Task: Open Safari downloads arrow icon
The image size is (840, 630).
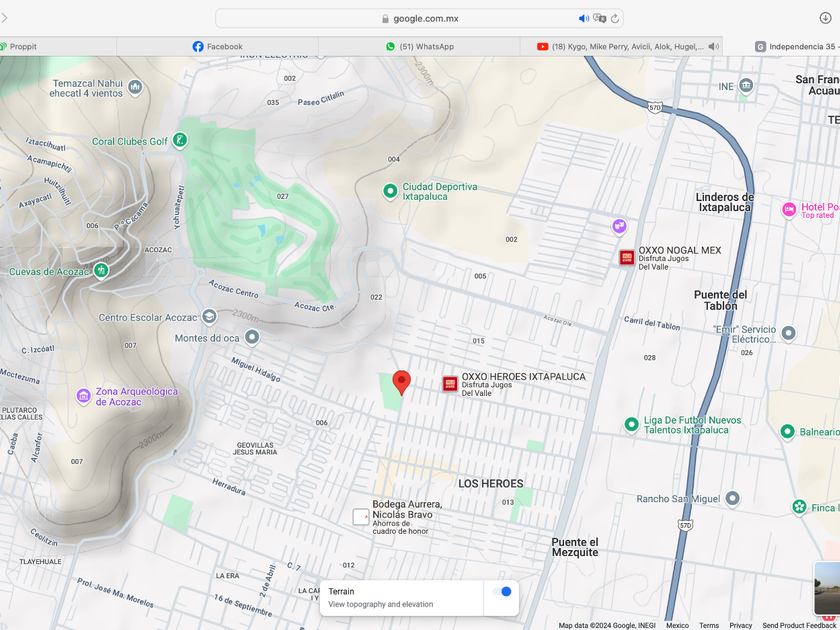Action: click(825, 18)
